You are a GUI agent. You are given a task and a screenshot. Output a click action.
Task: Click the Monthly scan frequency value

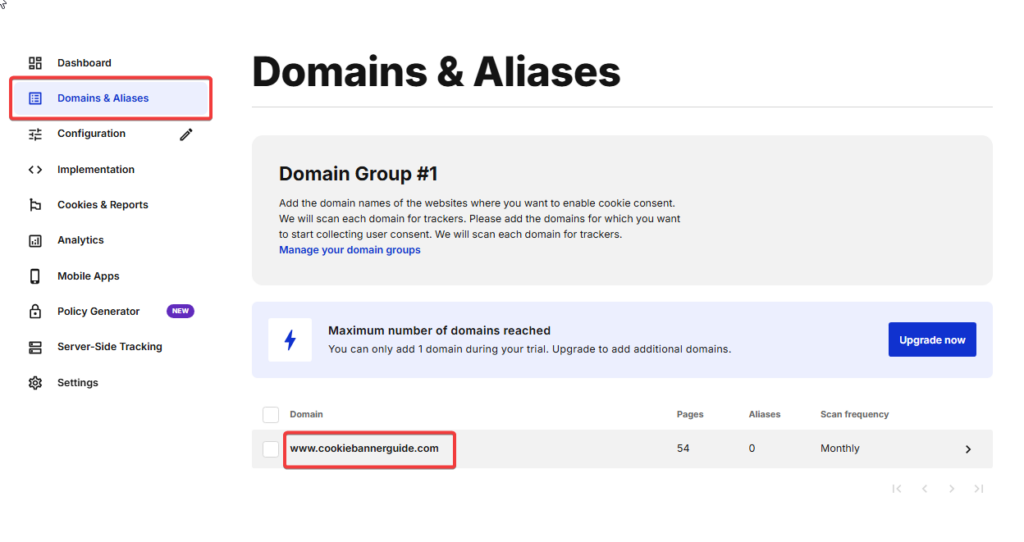click(840, 449)
